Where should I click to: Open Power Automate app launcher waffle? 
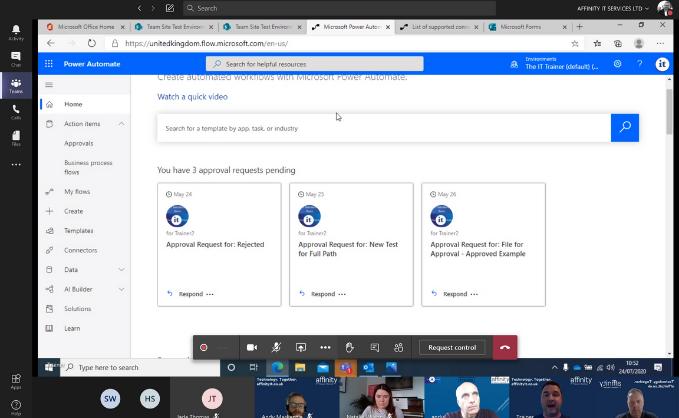pos(49,64)
